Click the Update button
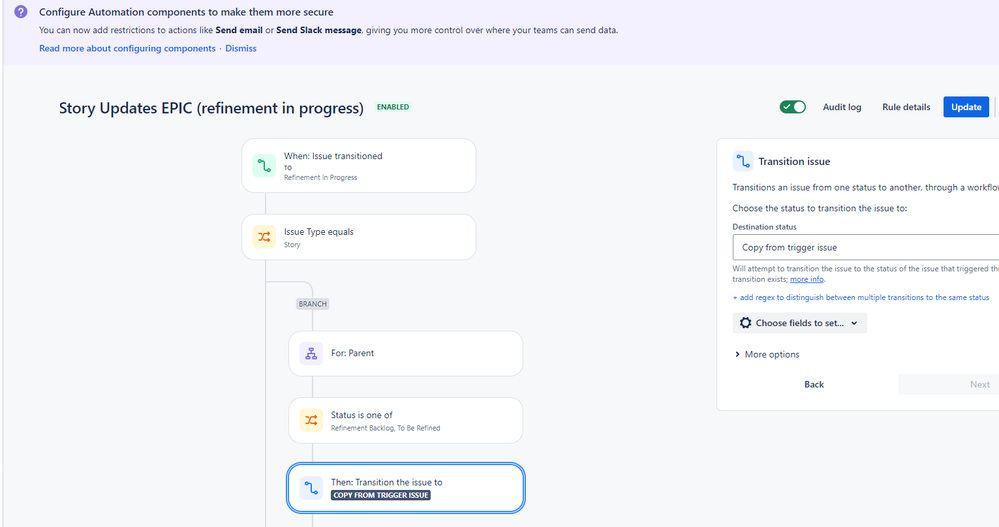Image resolution: width=999 pixels, height=527 pixels. [x=966, y=107]
